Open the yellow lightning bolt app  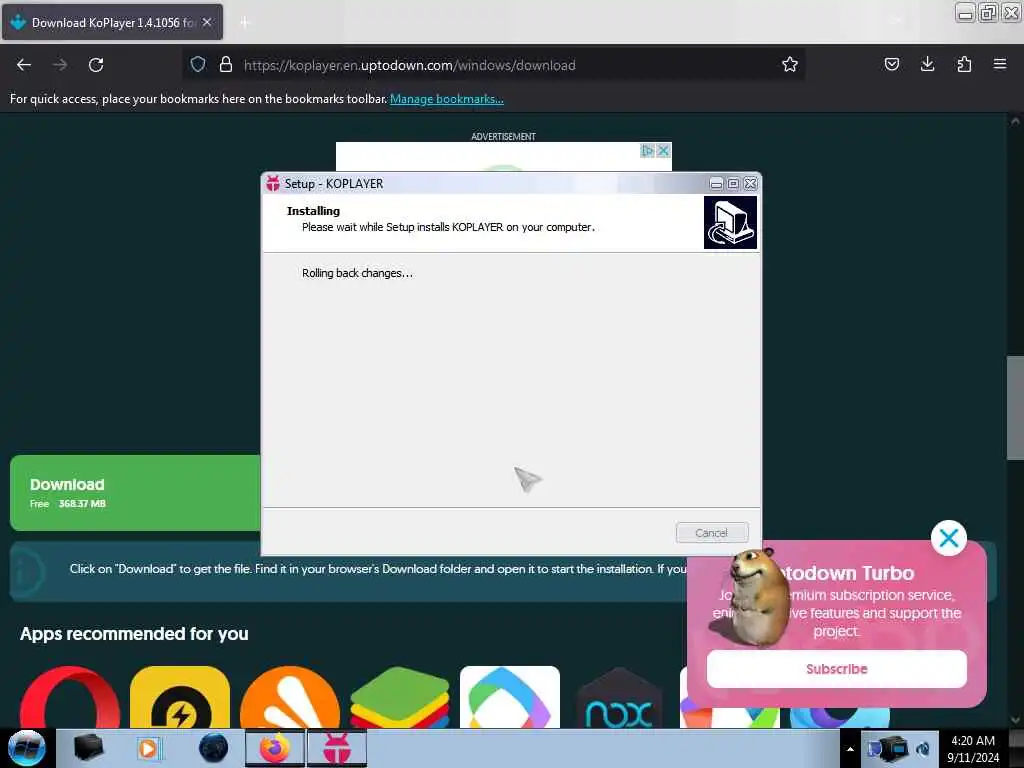(180, 697)
